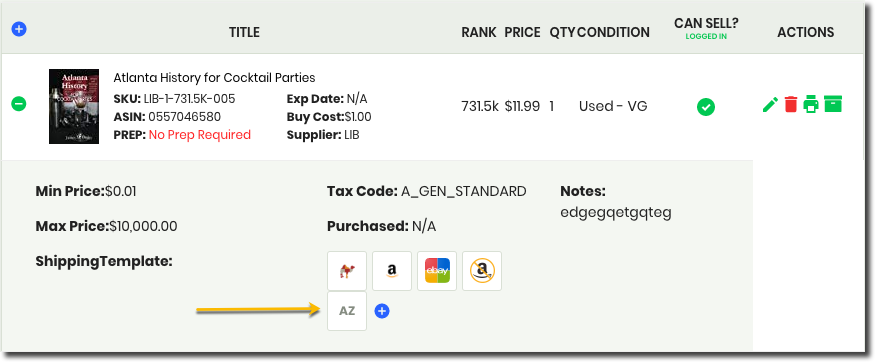Open the CamelCamelCamel lookup icon

tap(347, 271)
